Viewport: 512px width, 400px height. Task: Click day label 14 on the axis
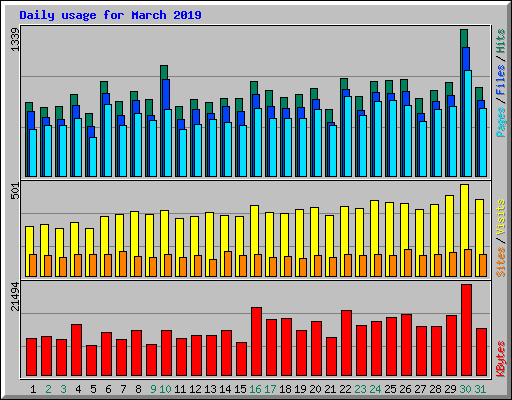(x=225, y=389)
